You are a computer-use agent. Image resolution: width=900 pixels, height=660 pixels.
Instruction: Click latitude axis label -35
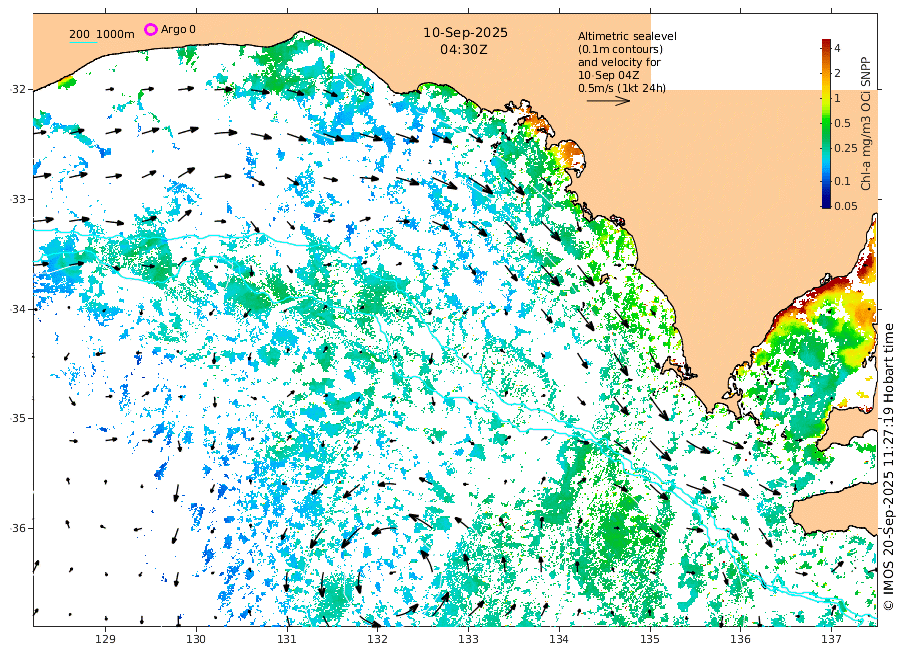pyautogui.click(x=17, y=418)
